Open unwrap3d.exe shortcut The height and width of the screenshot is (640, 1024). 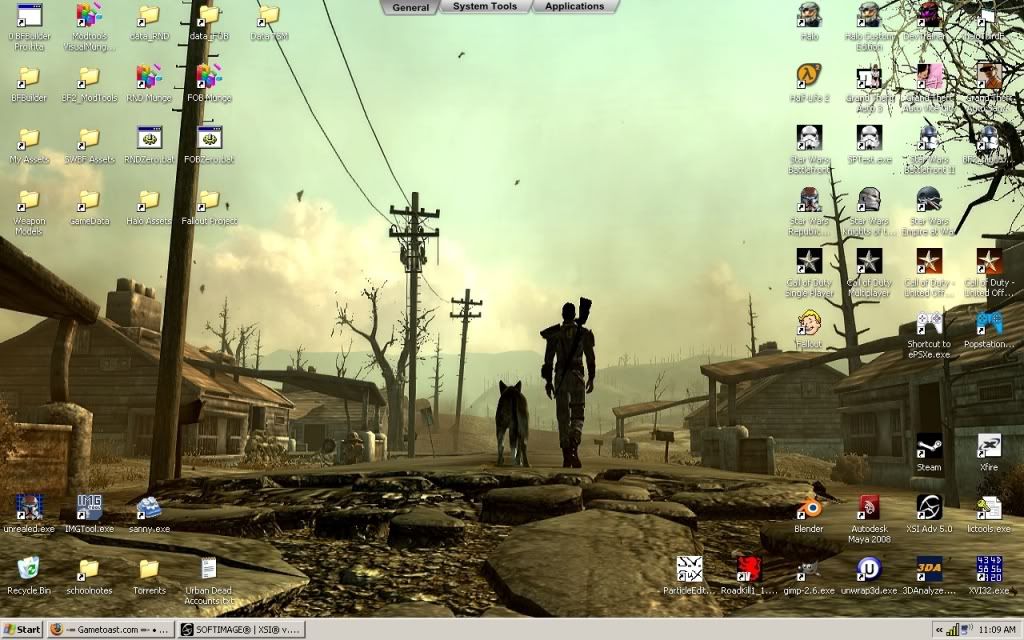pyautogui.click(x=869, y=575)
